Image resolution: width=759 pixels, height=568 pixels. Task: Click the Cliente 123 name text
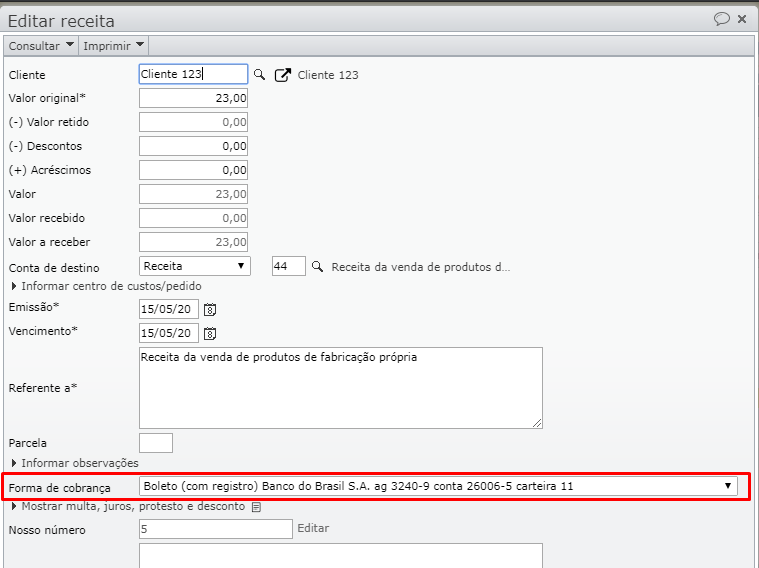pos(328,75)
